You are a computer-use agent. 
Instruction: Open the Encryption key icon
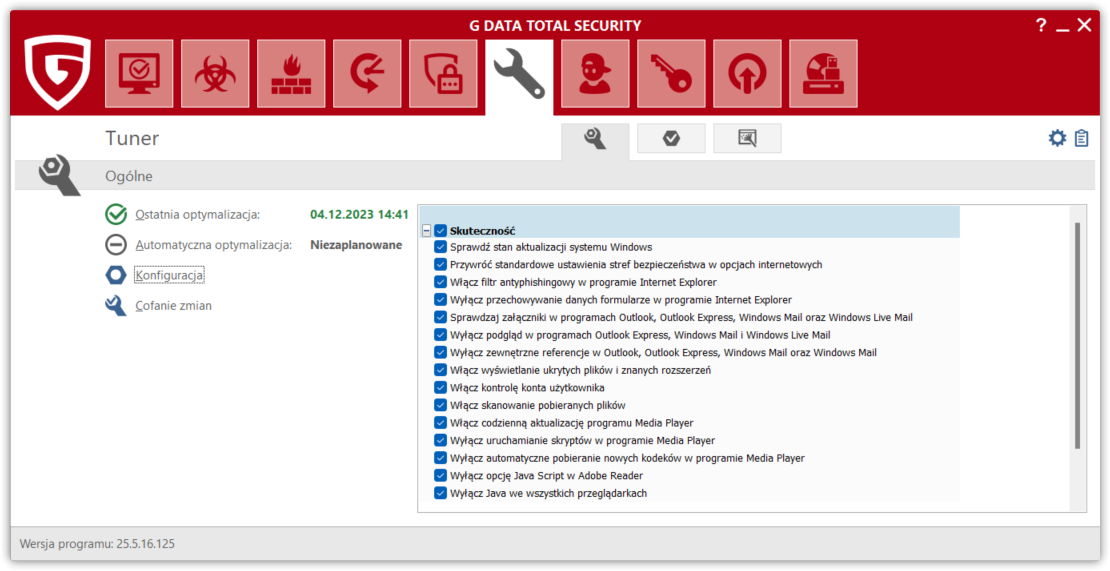point(671,74)
